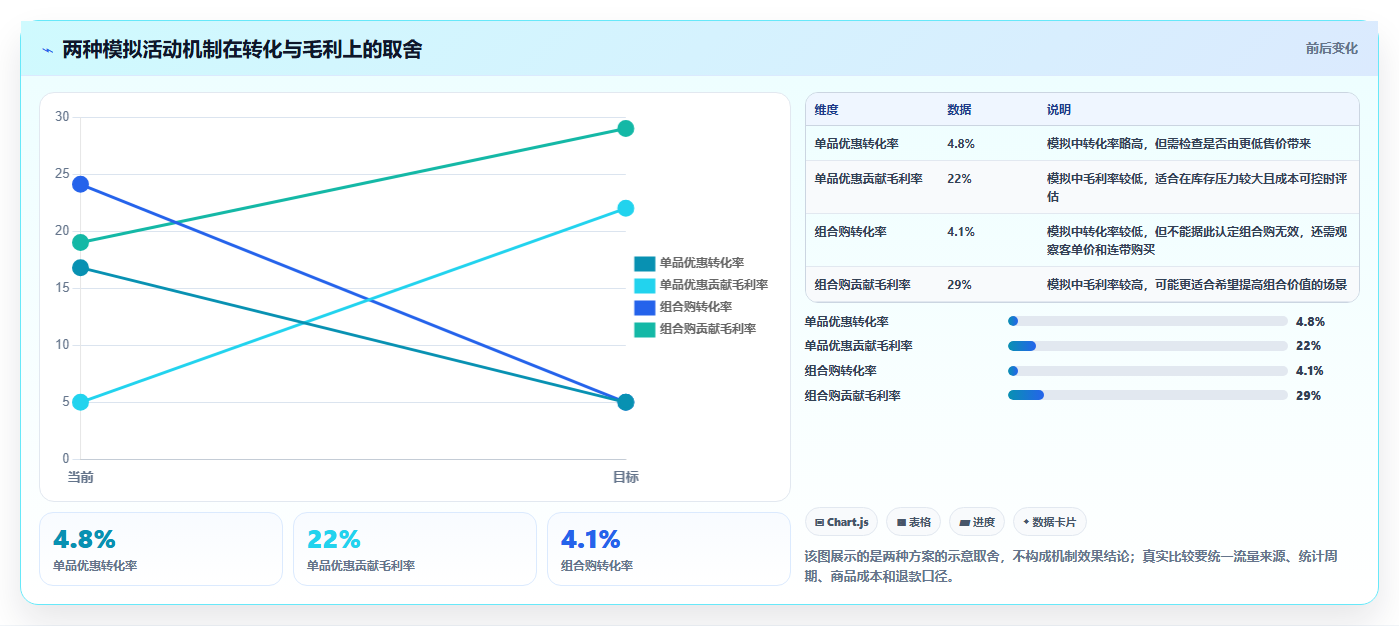Click the 单品优惠转化率 point at 当前
Image resolution: width=1399 pixels, height=626 pixels.
click(80, 267)
